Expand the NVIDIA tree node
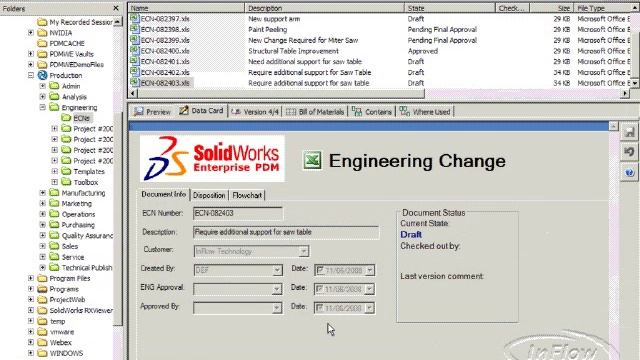Screen dimensions: 640x360 (x=31, y=32)
